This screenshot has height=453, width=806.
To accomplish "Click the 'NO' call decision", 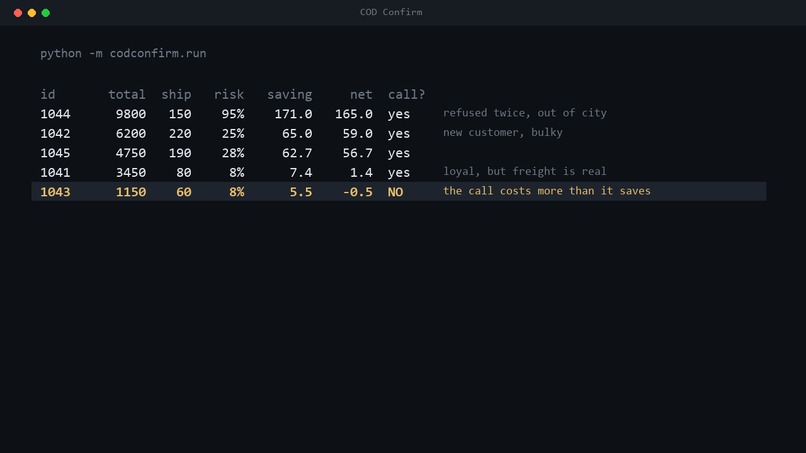I will point(395,192).
